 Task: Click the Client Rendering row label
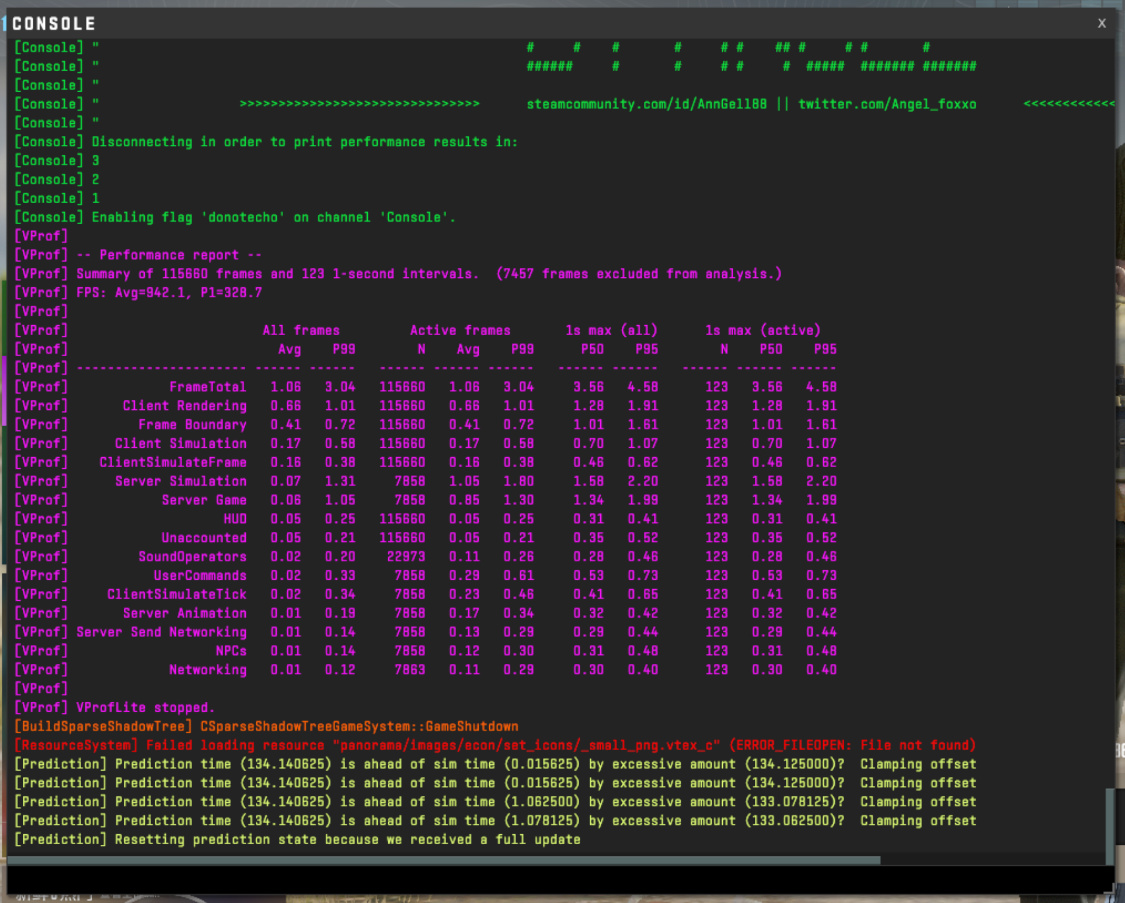tap(184, 405)
